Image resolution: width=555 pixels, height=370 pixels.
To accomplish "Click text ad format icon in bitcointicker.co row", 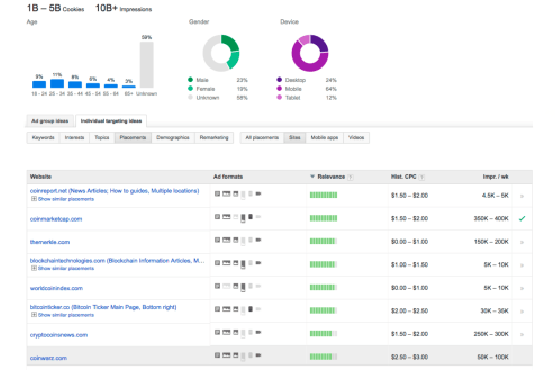I will pos(217,309).
